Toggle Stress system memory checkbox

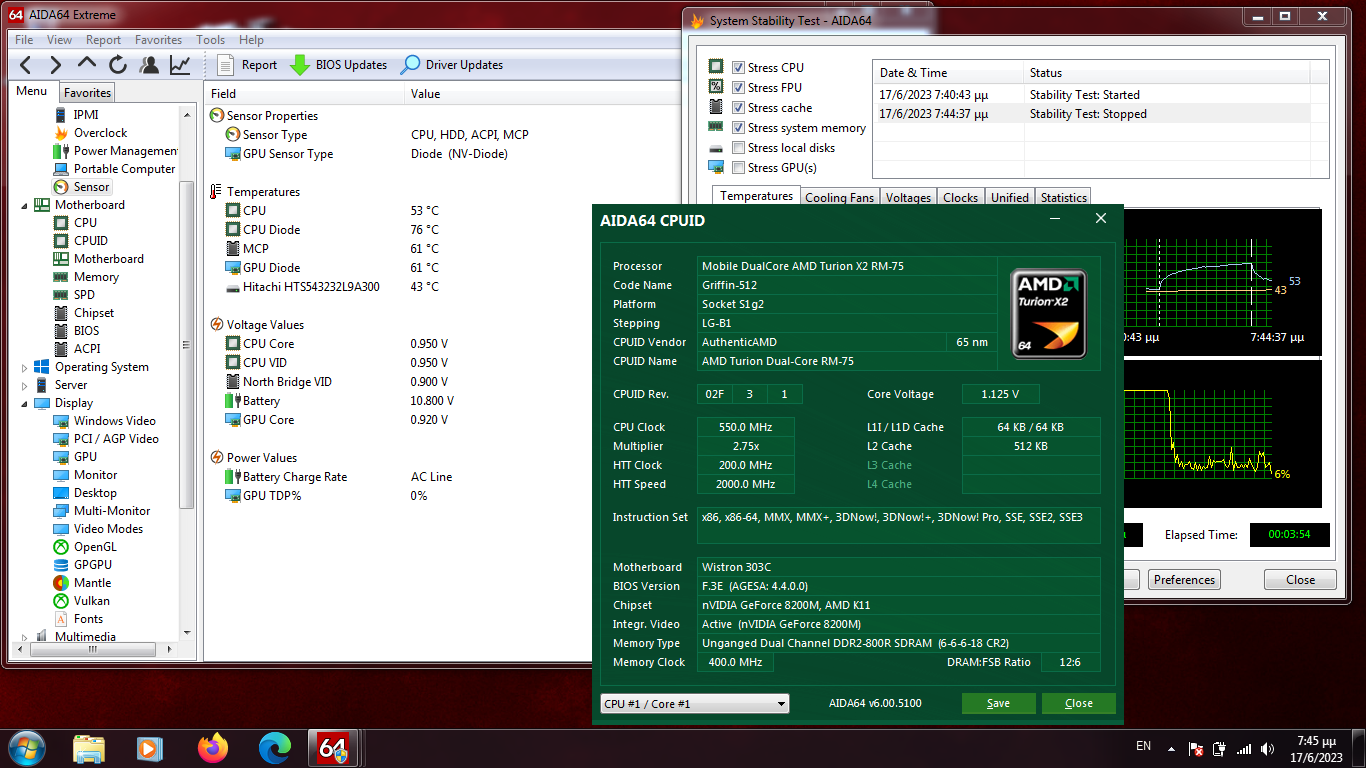[x=738, y=128]
